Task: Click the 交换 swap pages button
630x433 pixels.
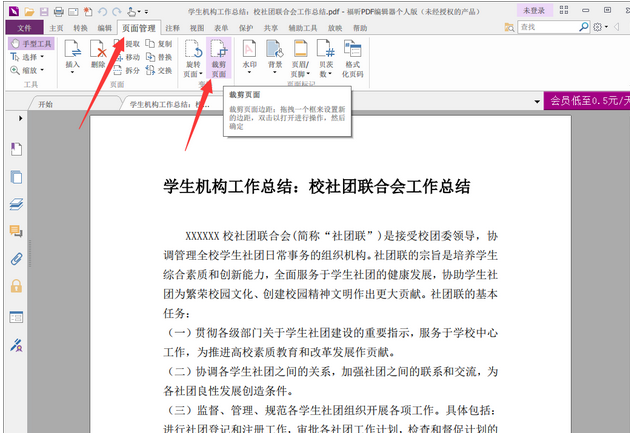Action: (x=159, y=70)
